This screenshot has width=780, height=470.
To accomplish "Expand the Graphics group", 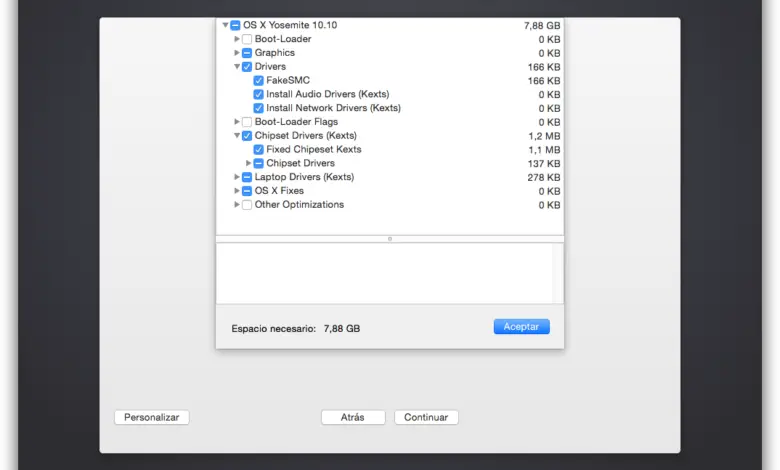I will pos(237,52).
